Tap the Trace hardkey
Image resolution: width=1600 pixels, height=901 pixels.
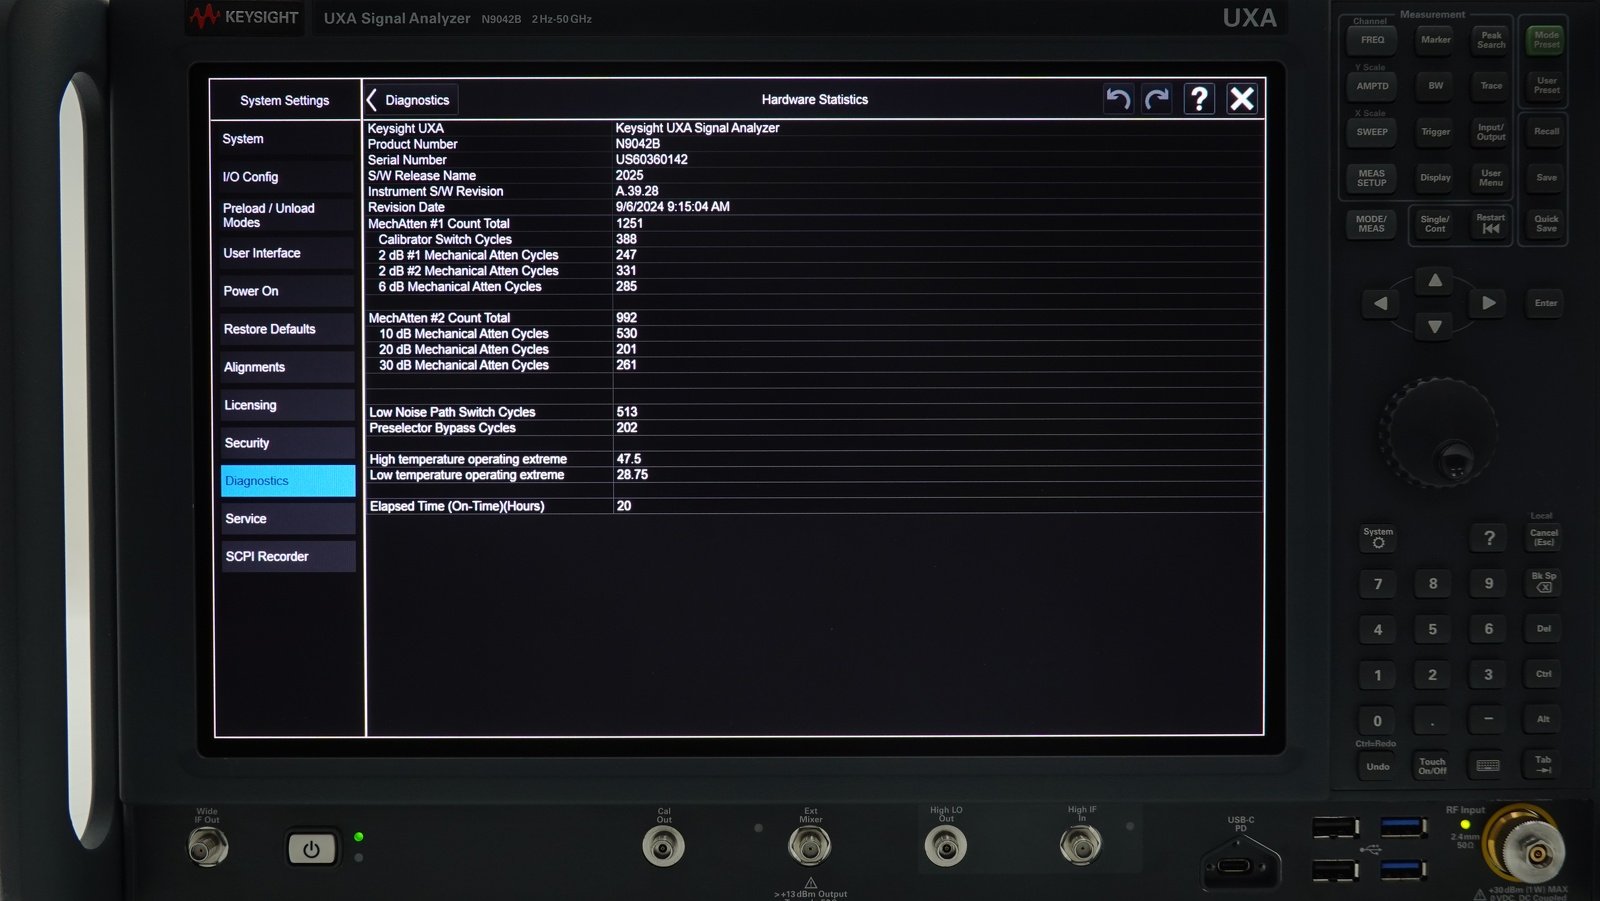(1491, 86)
